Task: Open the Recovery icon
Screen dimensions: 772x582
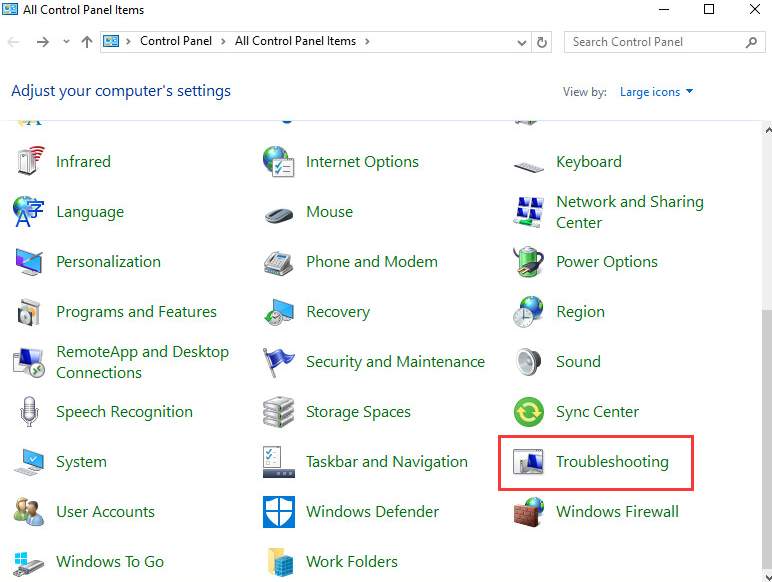Action: (x=279, y=312)
